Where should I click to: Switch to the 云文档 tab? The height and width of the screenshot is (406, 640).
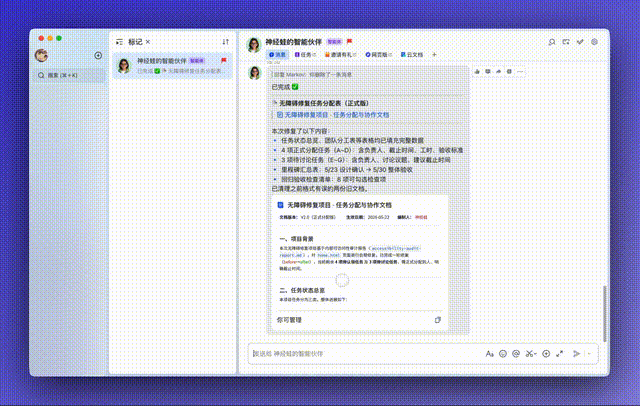[x=411, y=55]
